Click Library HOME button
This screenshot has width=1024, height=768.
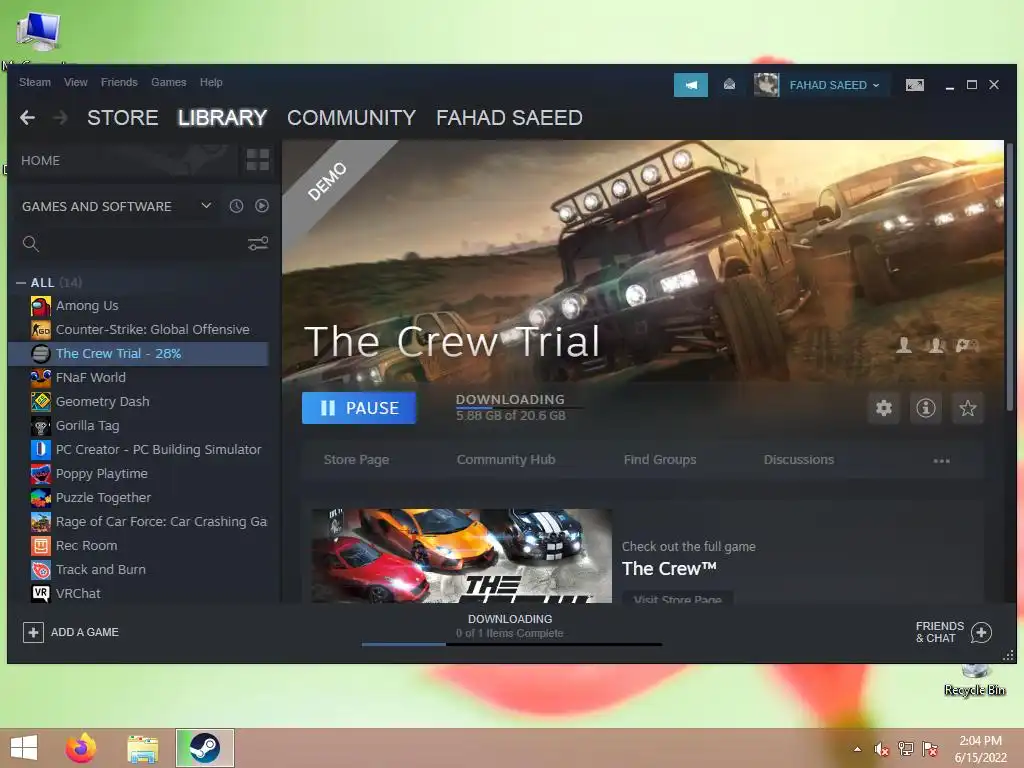pos(40,161)
